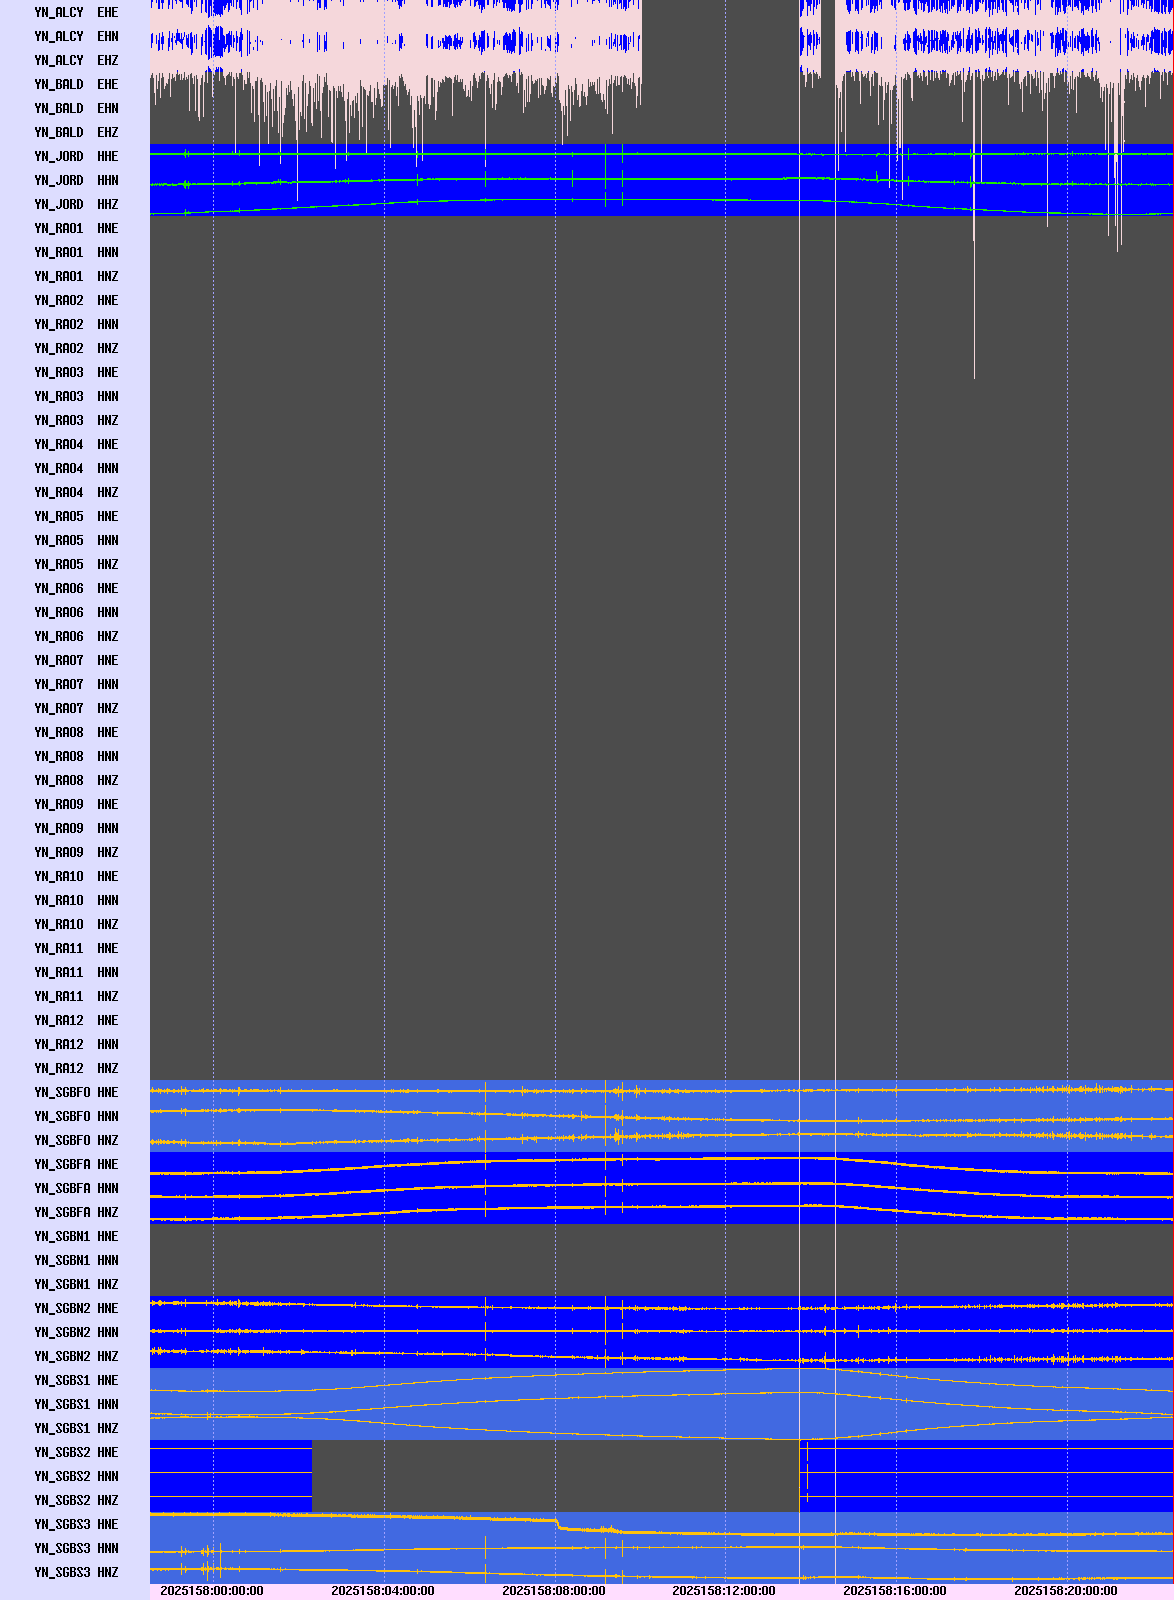This screenshot has width=1174, height=1600.
Task: Select the YN_SGBN1 HNZ channel label
Action: [x=76, y=1284]
